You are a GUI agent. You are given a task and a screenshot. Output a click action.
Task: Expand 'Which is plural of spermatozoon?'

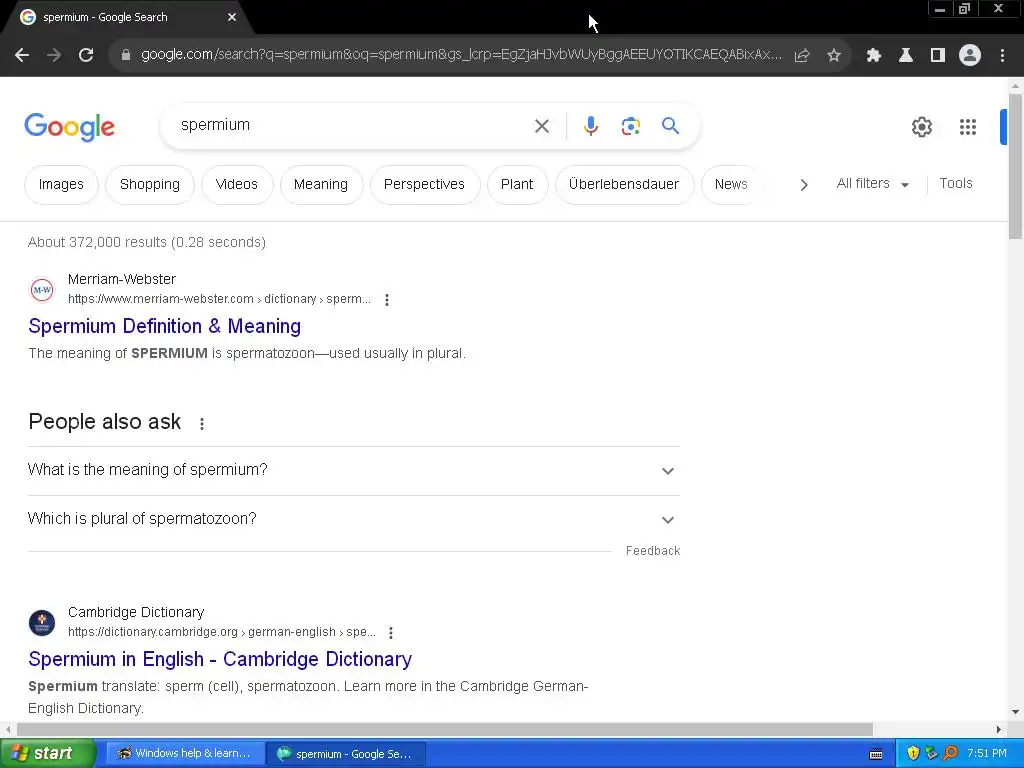[x=353, y=519]
